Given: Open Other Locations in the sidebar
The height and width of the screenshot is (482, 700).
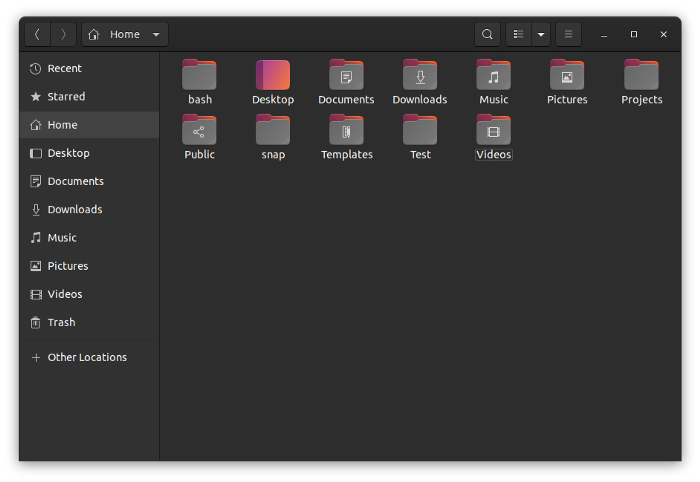Looking at the screenshot, I should pos(87,358).
